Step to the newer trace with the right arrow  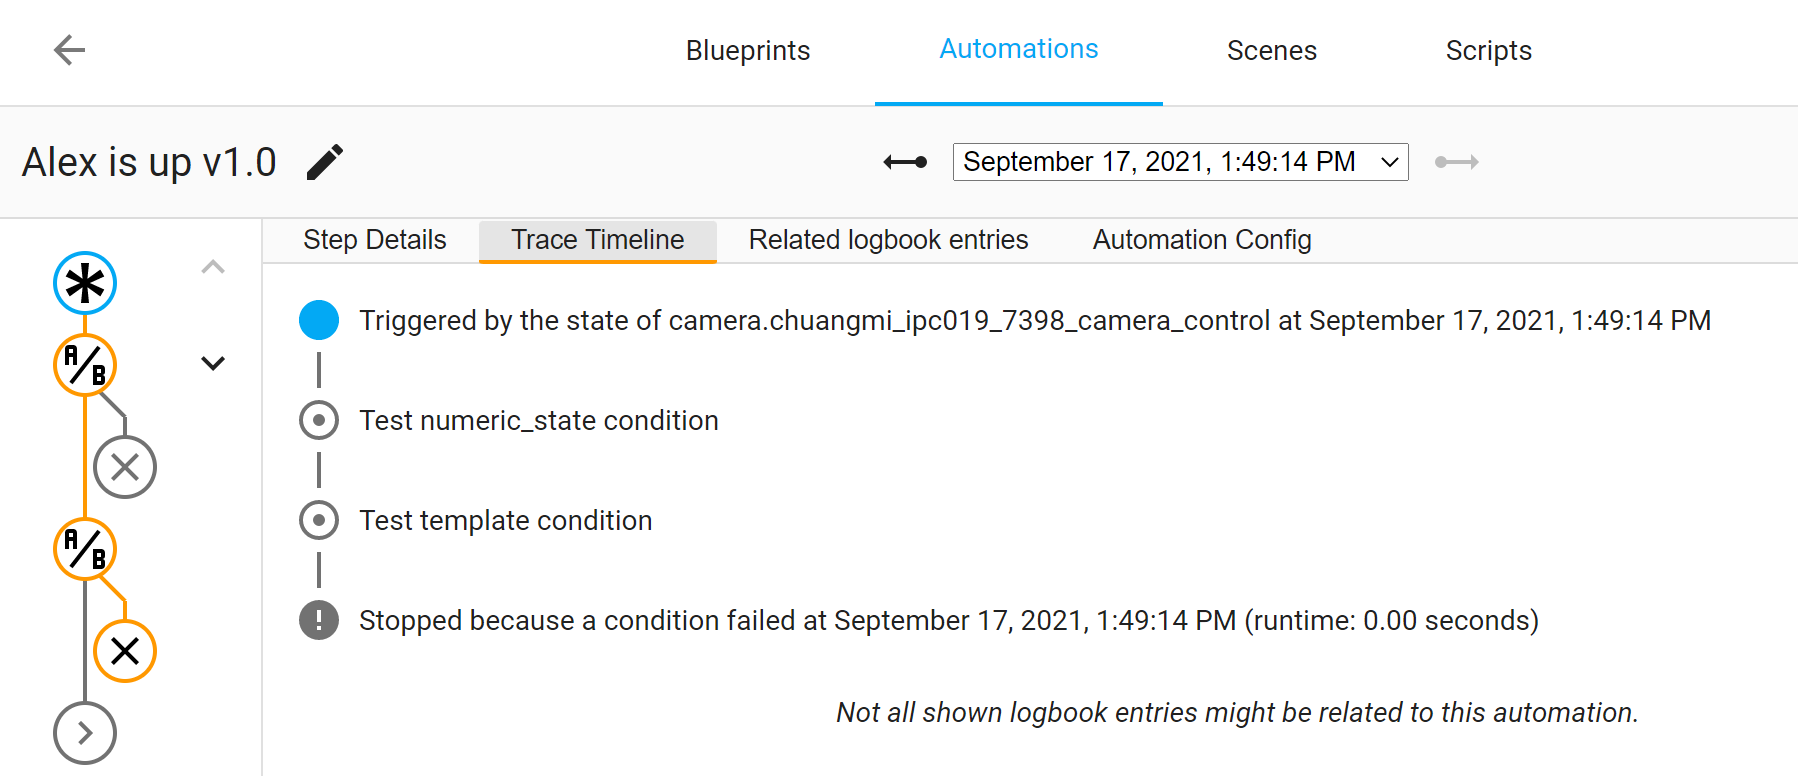(x=1456, y=161)
